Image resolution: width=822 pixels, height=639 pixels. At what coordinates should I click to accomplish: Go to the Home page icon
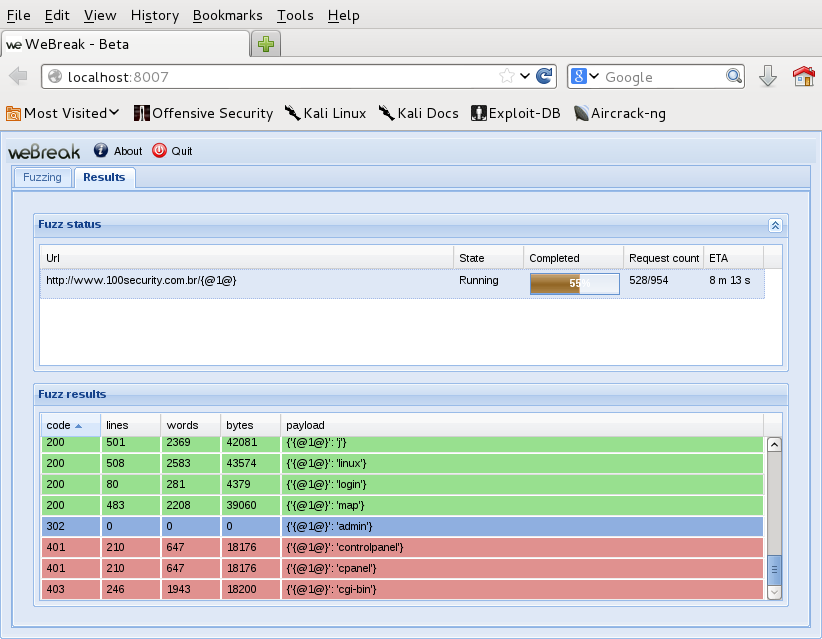click(x=804, y=77)
